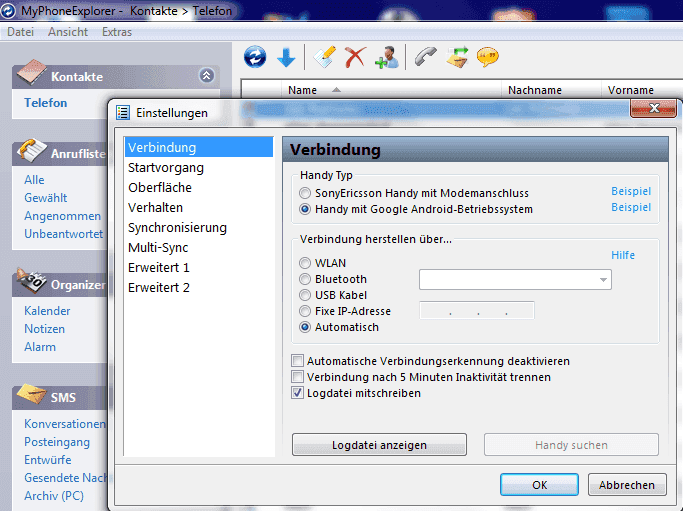Click the Handy suchen button

571,445
